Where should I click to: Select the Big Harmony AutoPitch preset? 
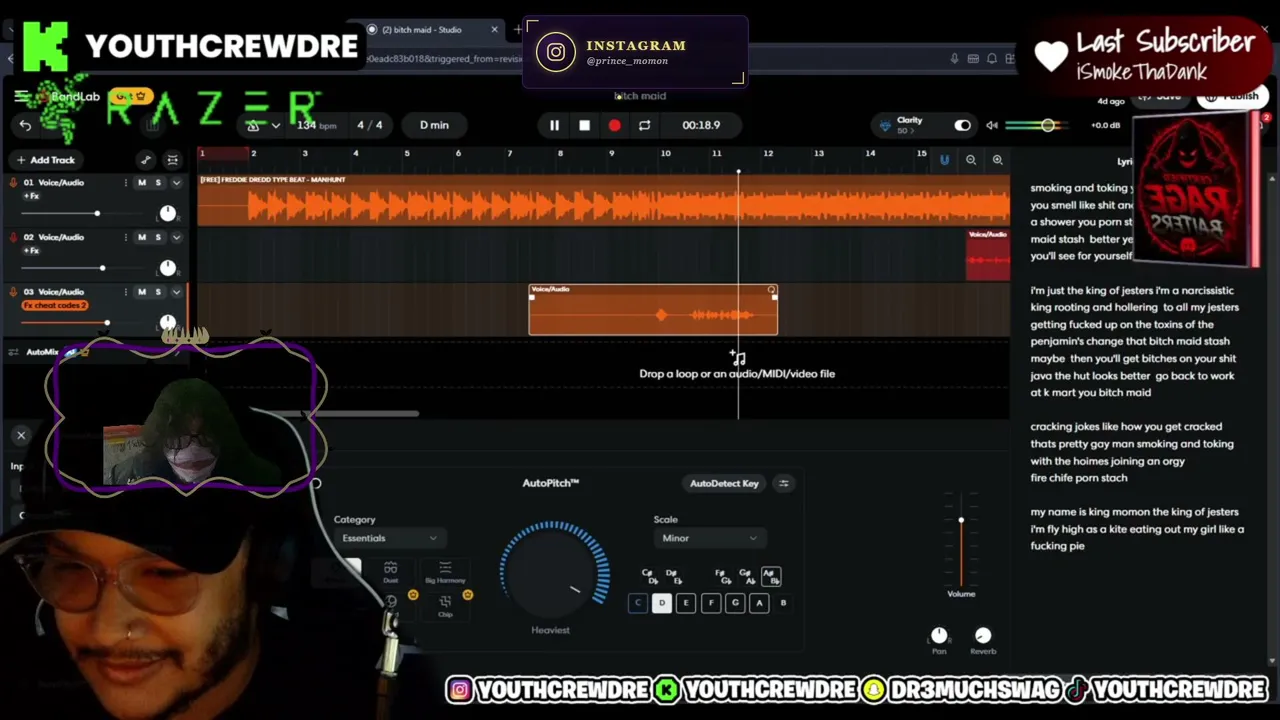[x=445, y=572]
